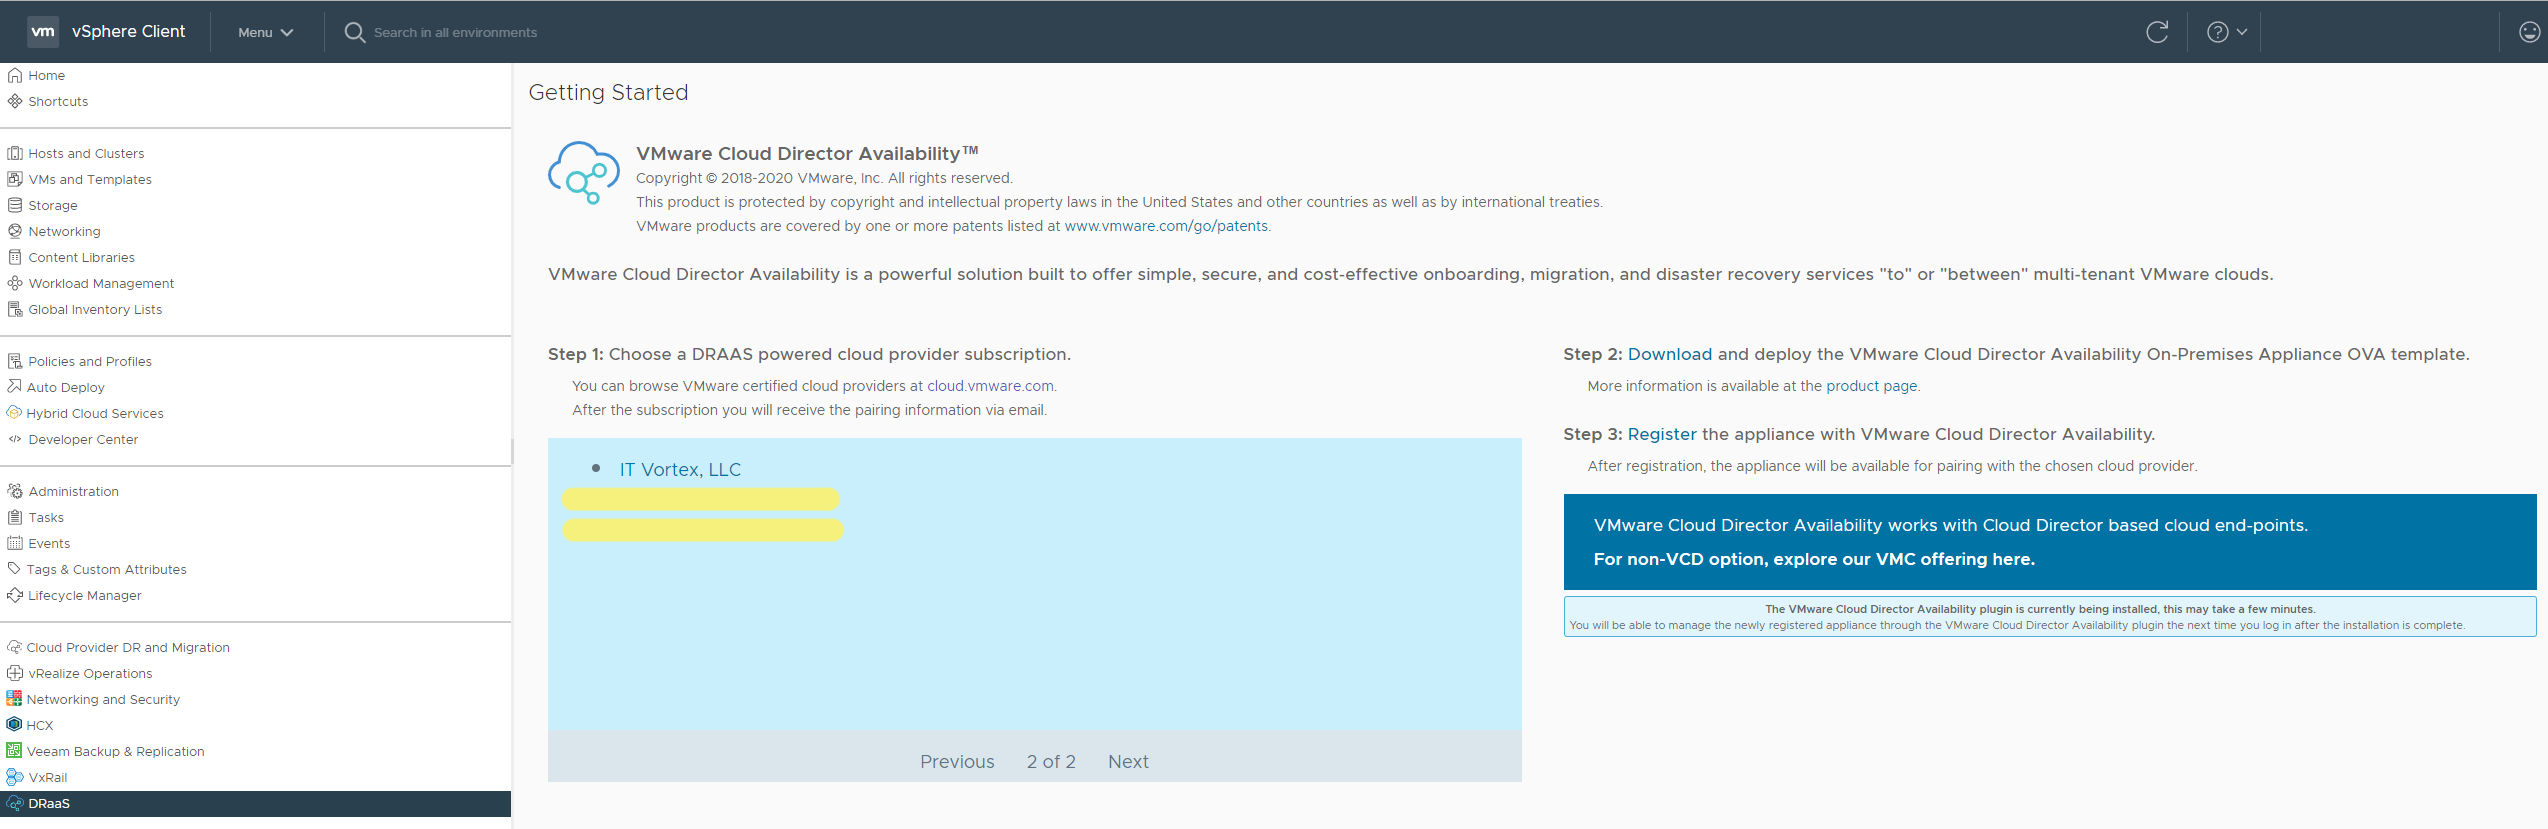Click the Global Inventory Lists icon

point(15,309)
